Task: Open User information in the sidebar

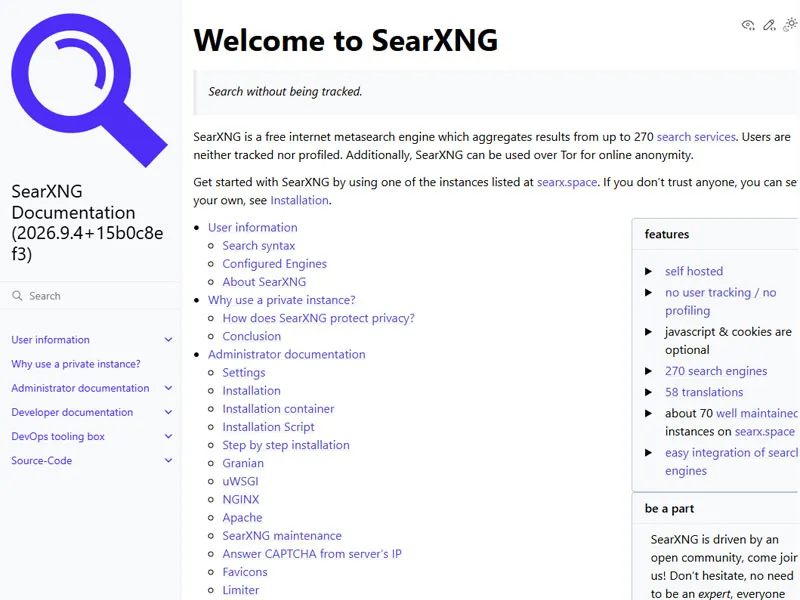Action: (51, 340)
